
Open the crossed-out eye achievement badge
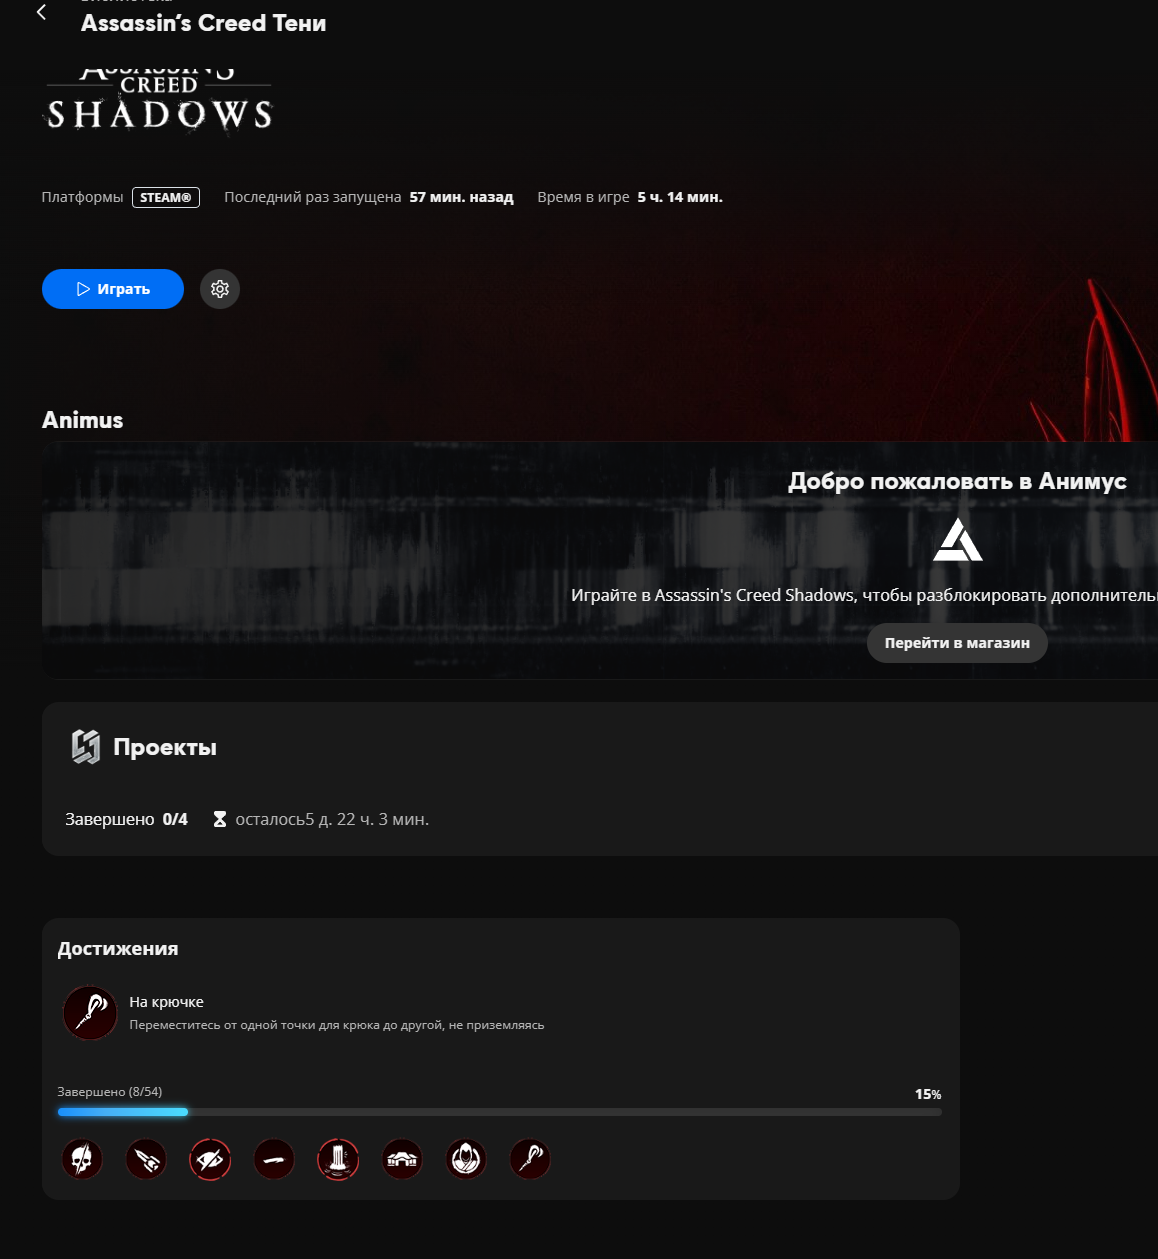tap(210, 1159)
